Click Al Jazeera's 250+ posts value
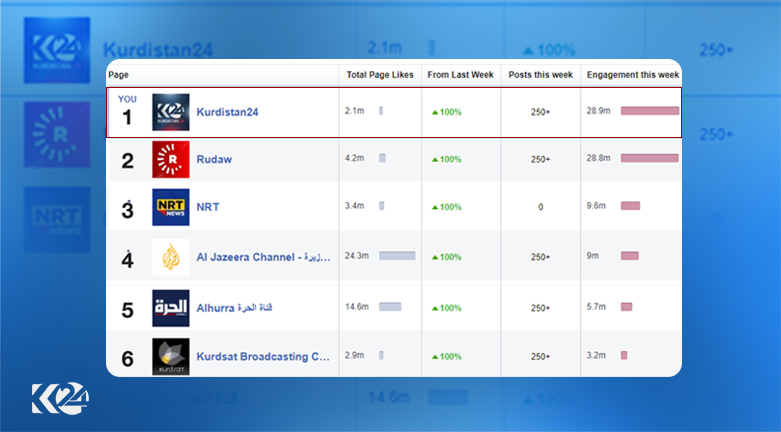 pos(540,257)
